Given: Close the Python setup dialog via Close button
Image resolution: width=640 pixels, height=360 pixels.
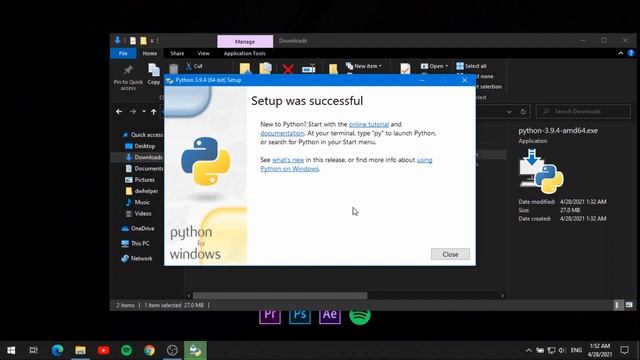Looking at the screenshot, I should pos(450,254).
